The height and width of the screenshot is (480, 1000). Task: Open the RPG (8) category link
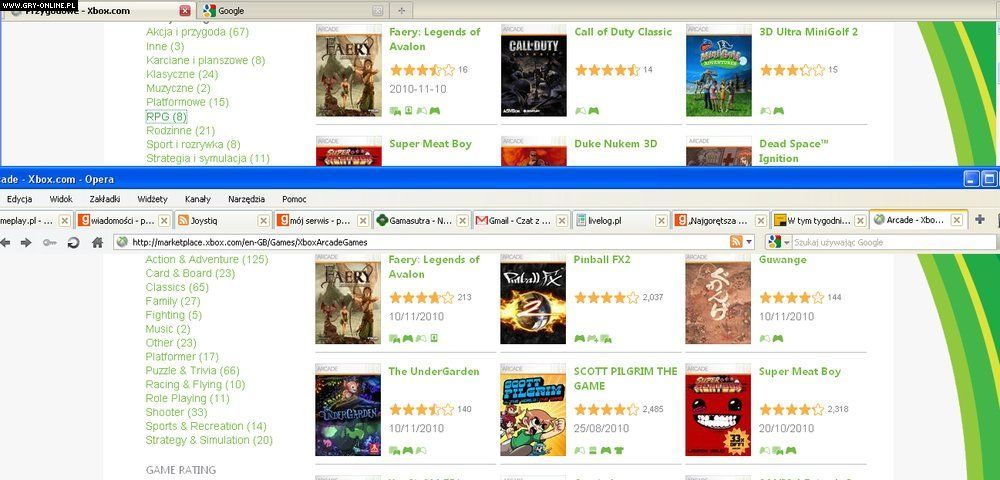pyautogui.click(x=166, y=116)
